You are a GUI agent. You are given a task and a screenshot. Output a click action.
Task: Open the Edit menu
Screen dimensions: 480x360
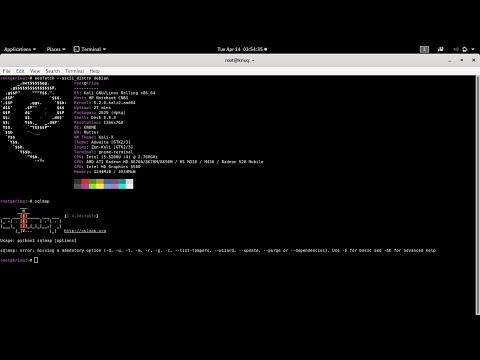[20, 71]
